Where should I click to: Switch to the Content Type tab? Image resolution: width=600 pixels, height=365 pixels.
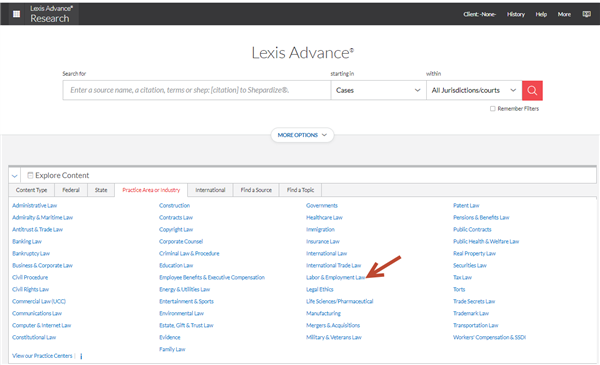[31, 190]
